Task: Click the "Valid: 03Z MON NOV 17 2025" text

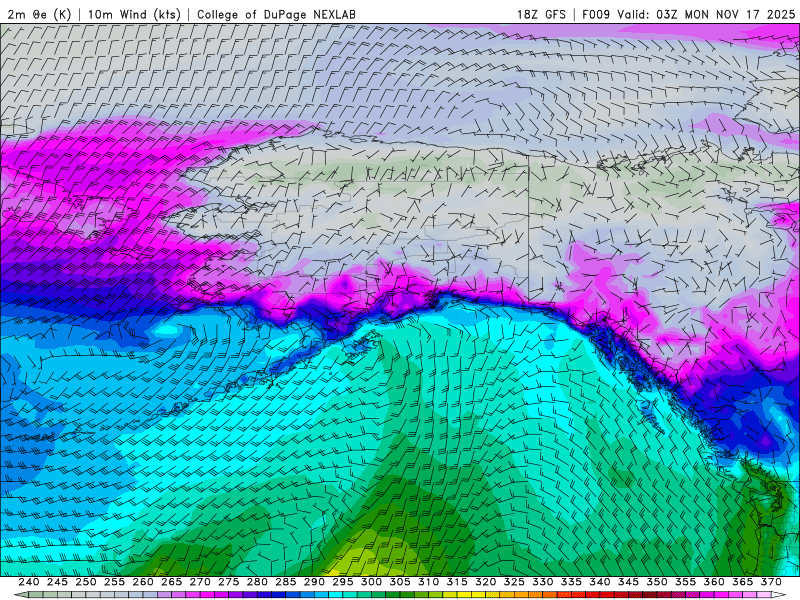Action: tap(706, 14)
